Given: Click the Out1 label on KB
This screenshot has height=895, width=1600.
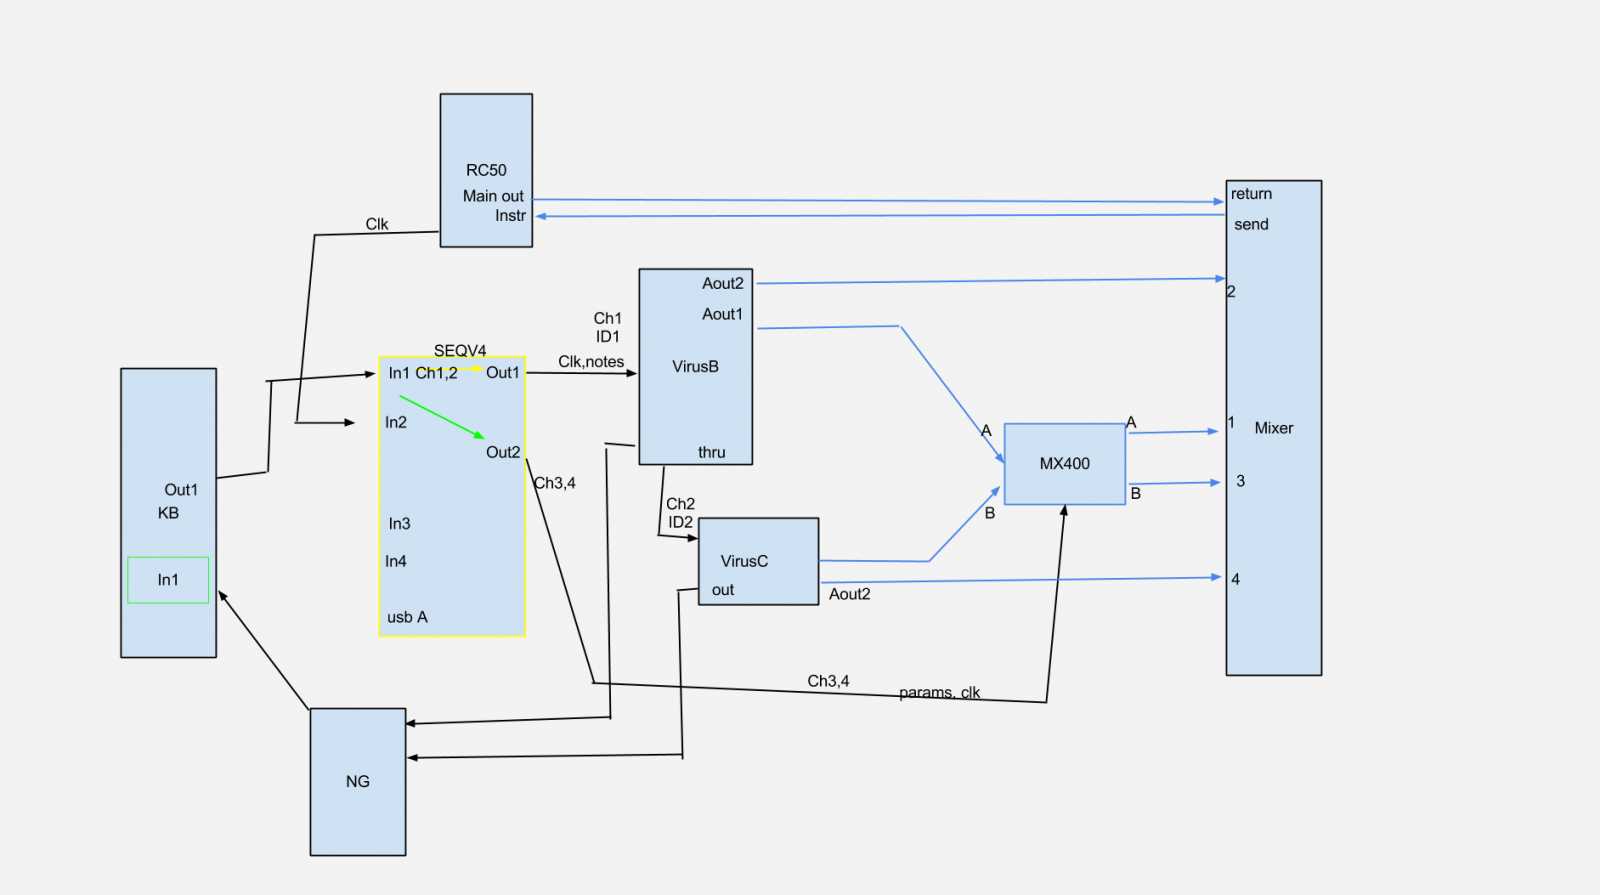Looking at the screenshot, I should point(181,490).
